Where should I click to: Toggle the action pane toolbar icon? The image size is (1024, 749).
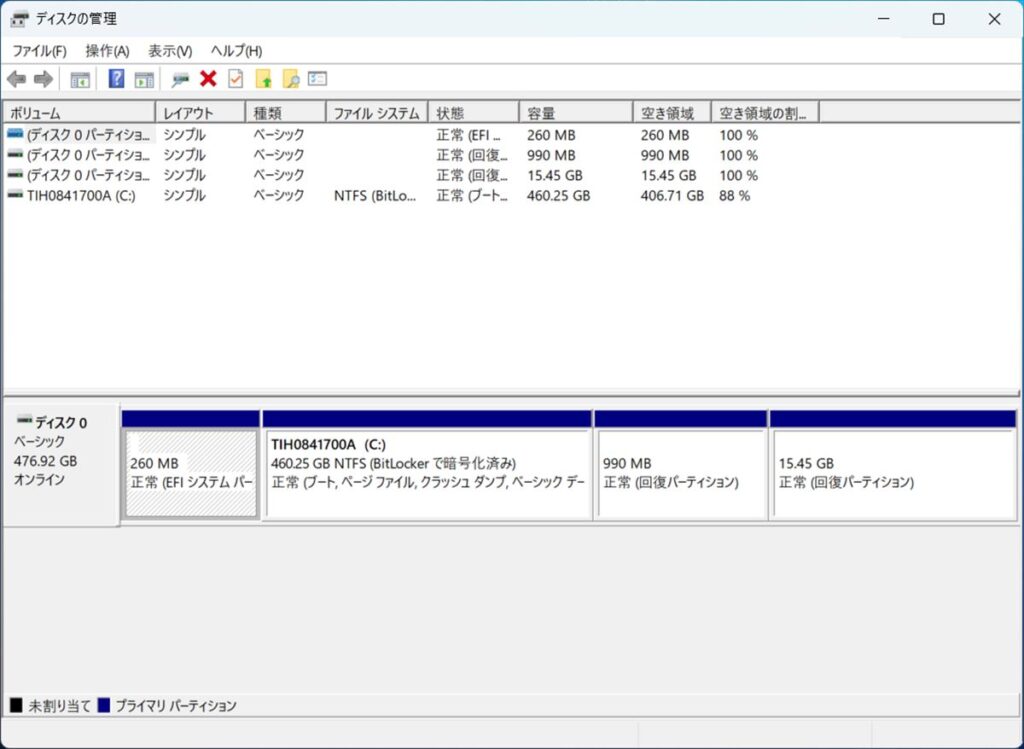144,80
